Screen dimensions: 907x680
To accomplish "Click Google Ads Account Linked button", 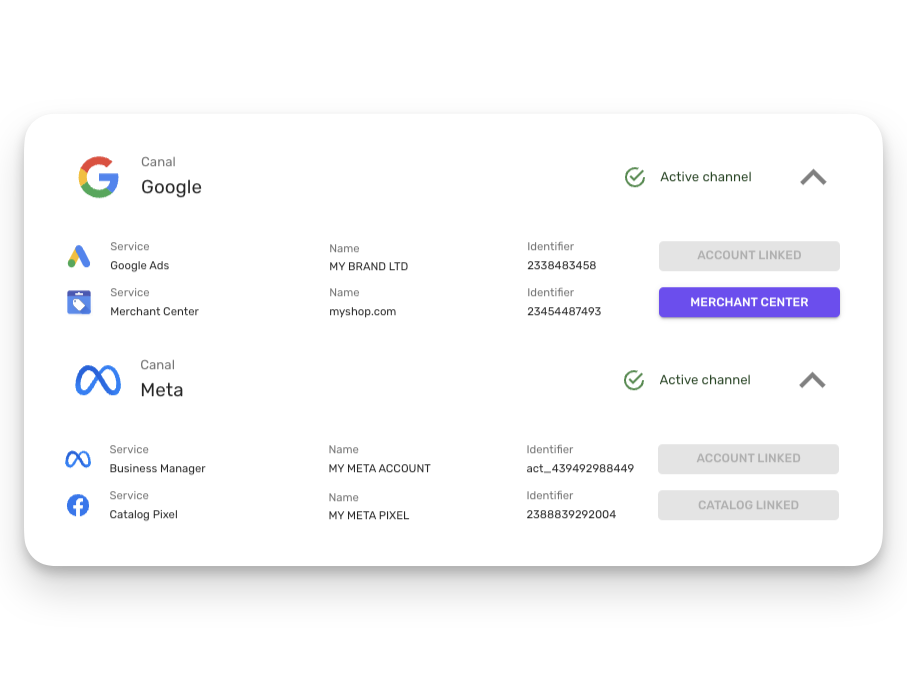I will click(x=749, y=256).
